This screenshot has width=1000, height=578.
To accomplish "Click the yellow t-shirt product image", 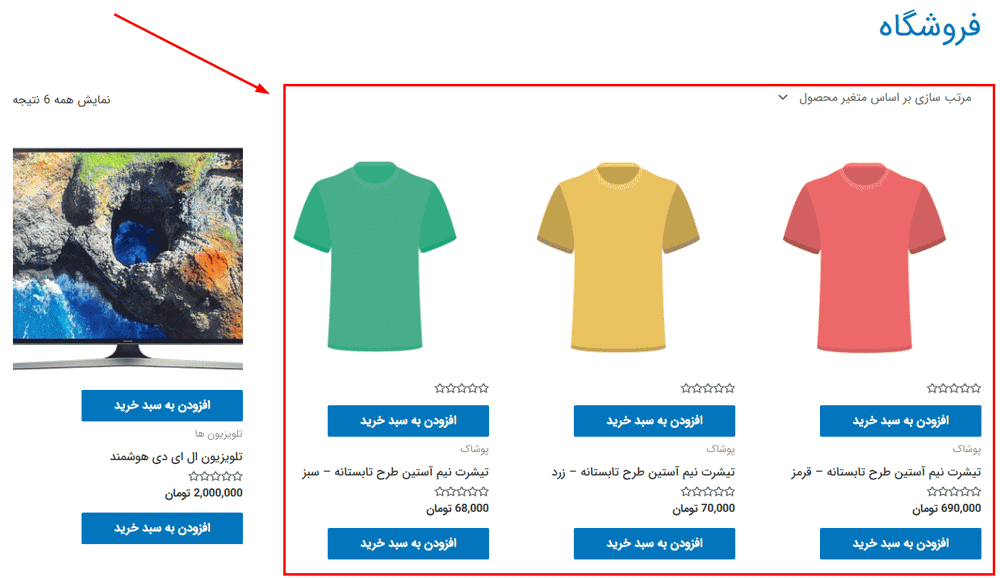I will [x=618, y=257].
